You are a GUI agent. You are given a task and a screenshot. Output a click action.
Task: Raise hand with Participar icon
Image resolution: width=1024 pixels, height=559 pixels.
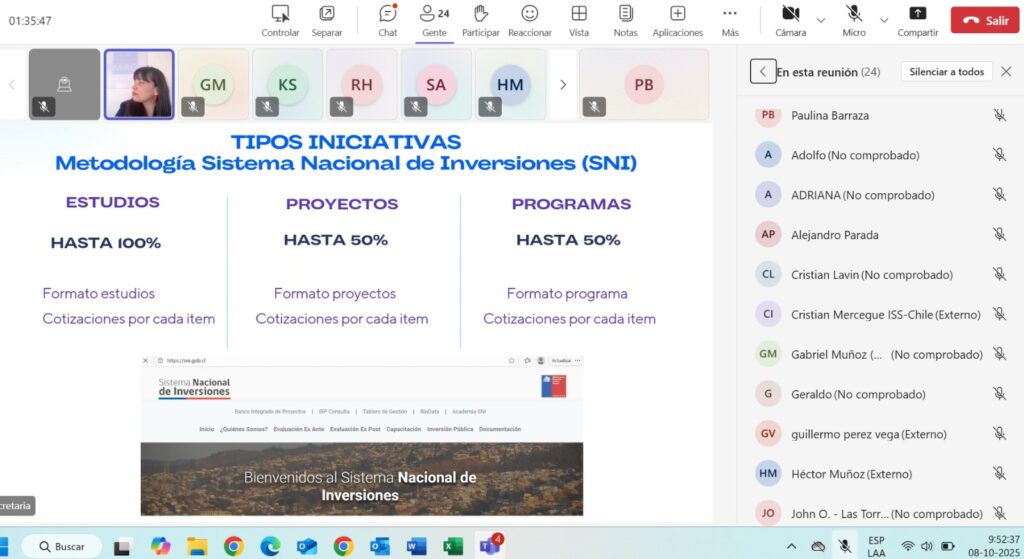click(x=481, y=14)
